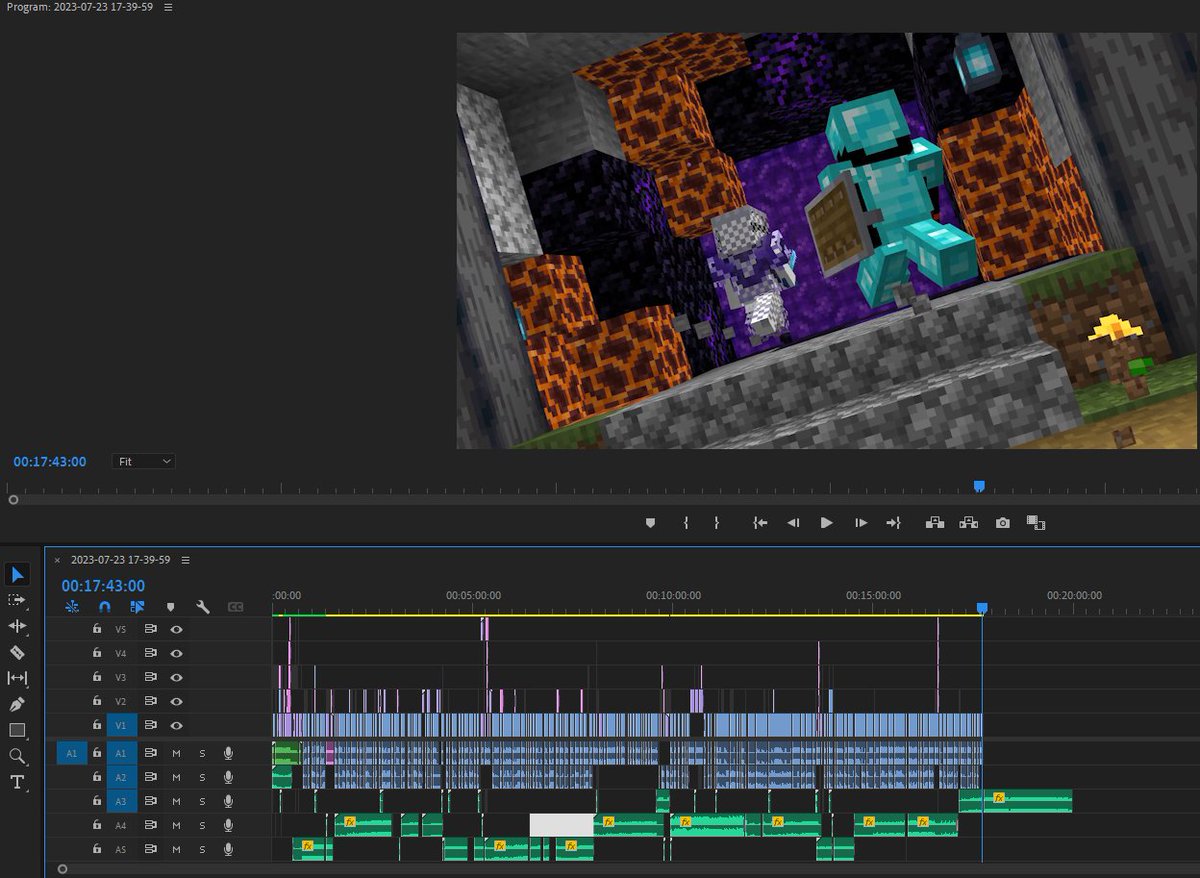Toggle sync lock on V3
Screen dimensions: 1200x878
pos(150,677)
